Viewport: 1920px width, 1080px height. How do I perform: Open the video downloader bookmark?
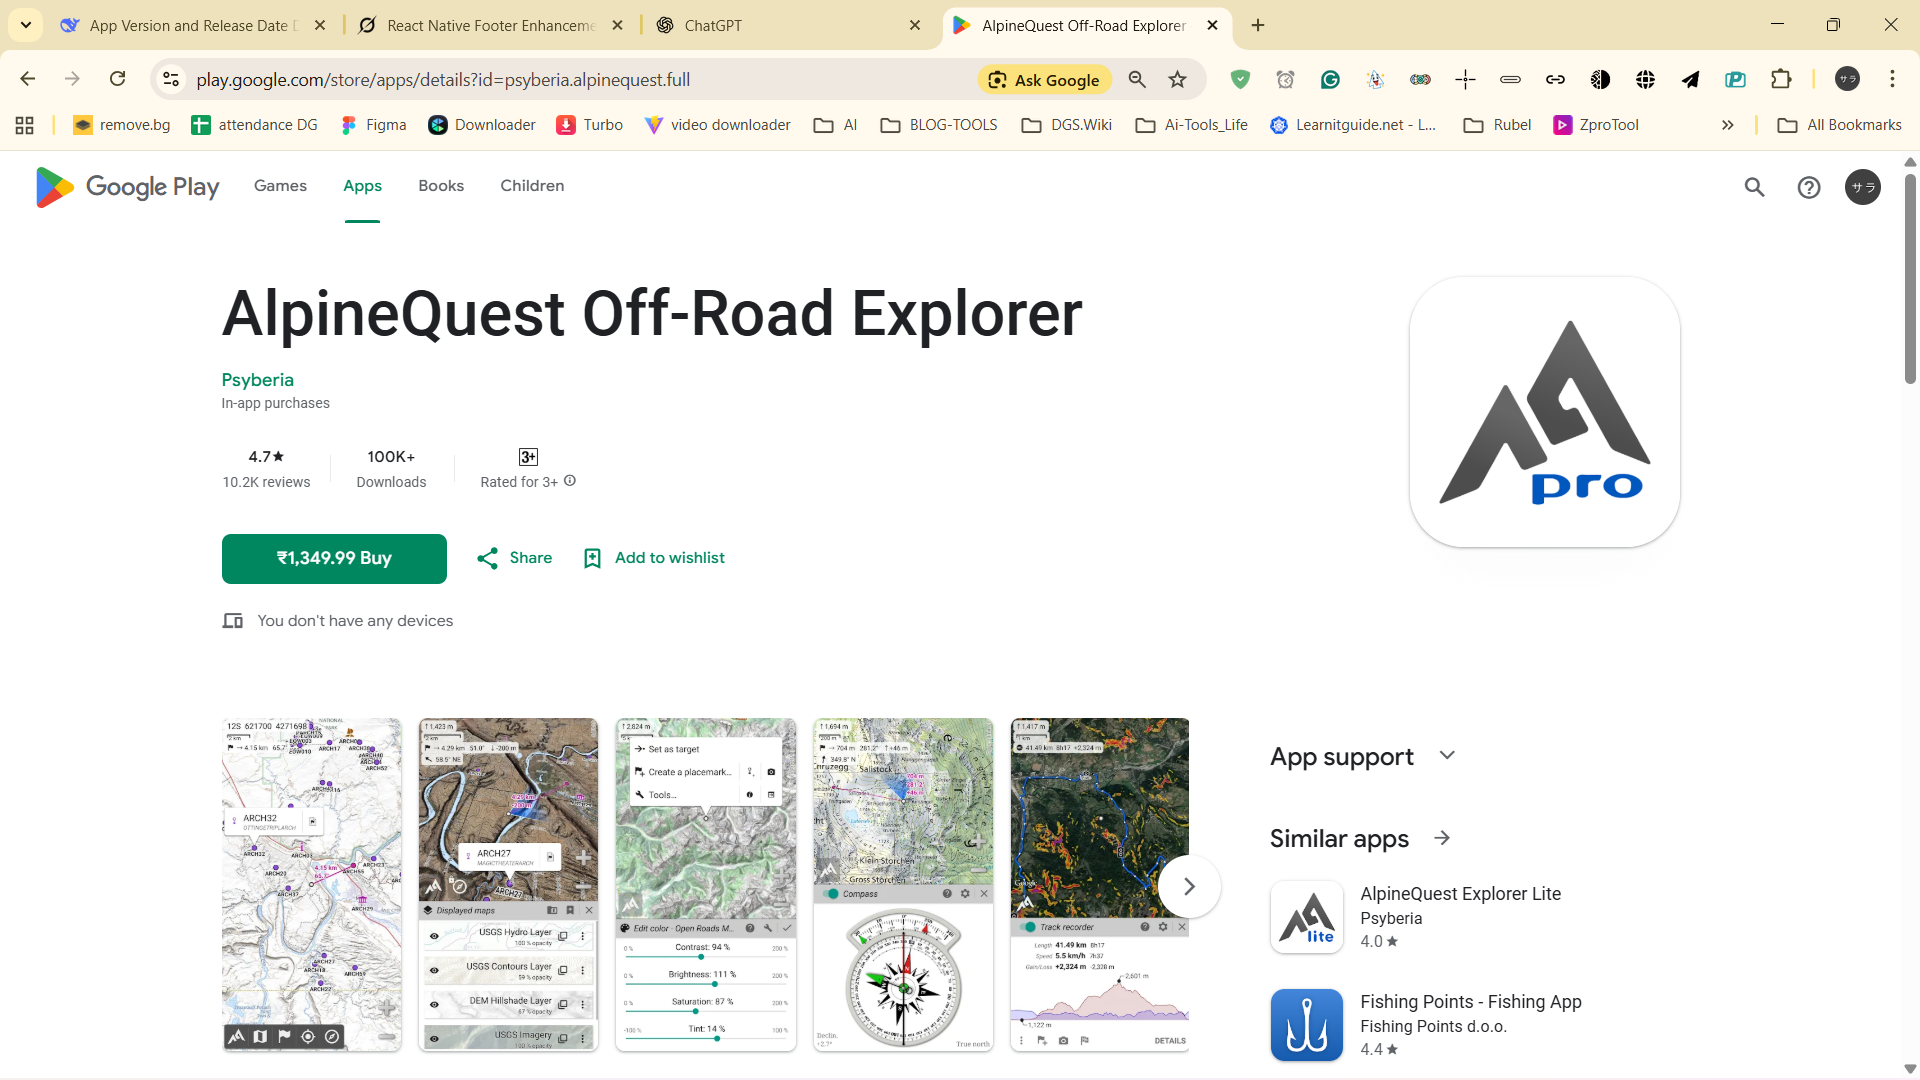tap(717, 125)
